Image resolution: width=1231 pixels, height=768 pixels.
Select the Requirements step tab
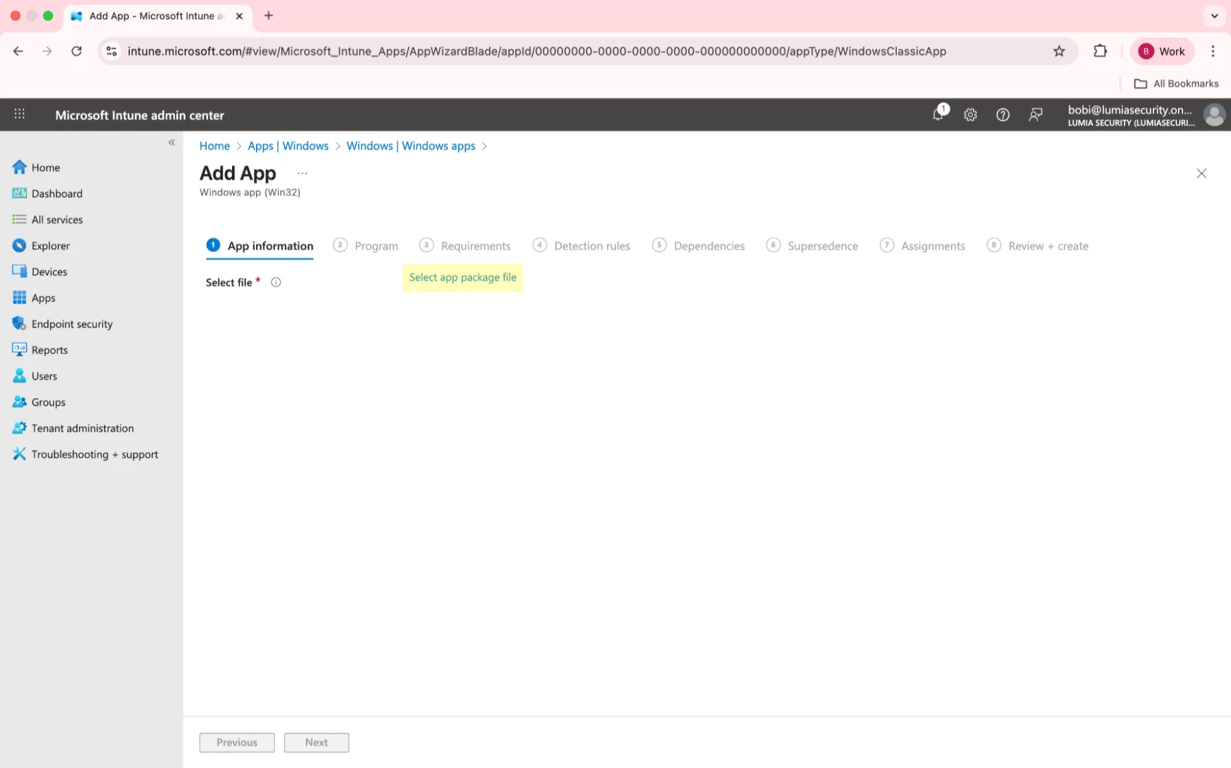(465, 245)
